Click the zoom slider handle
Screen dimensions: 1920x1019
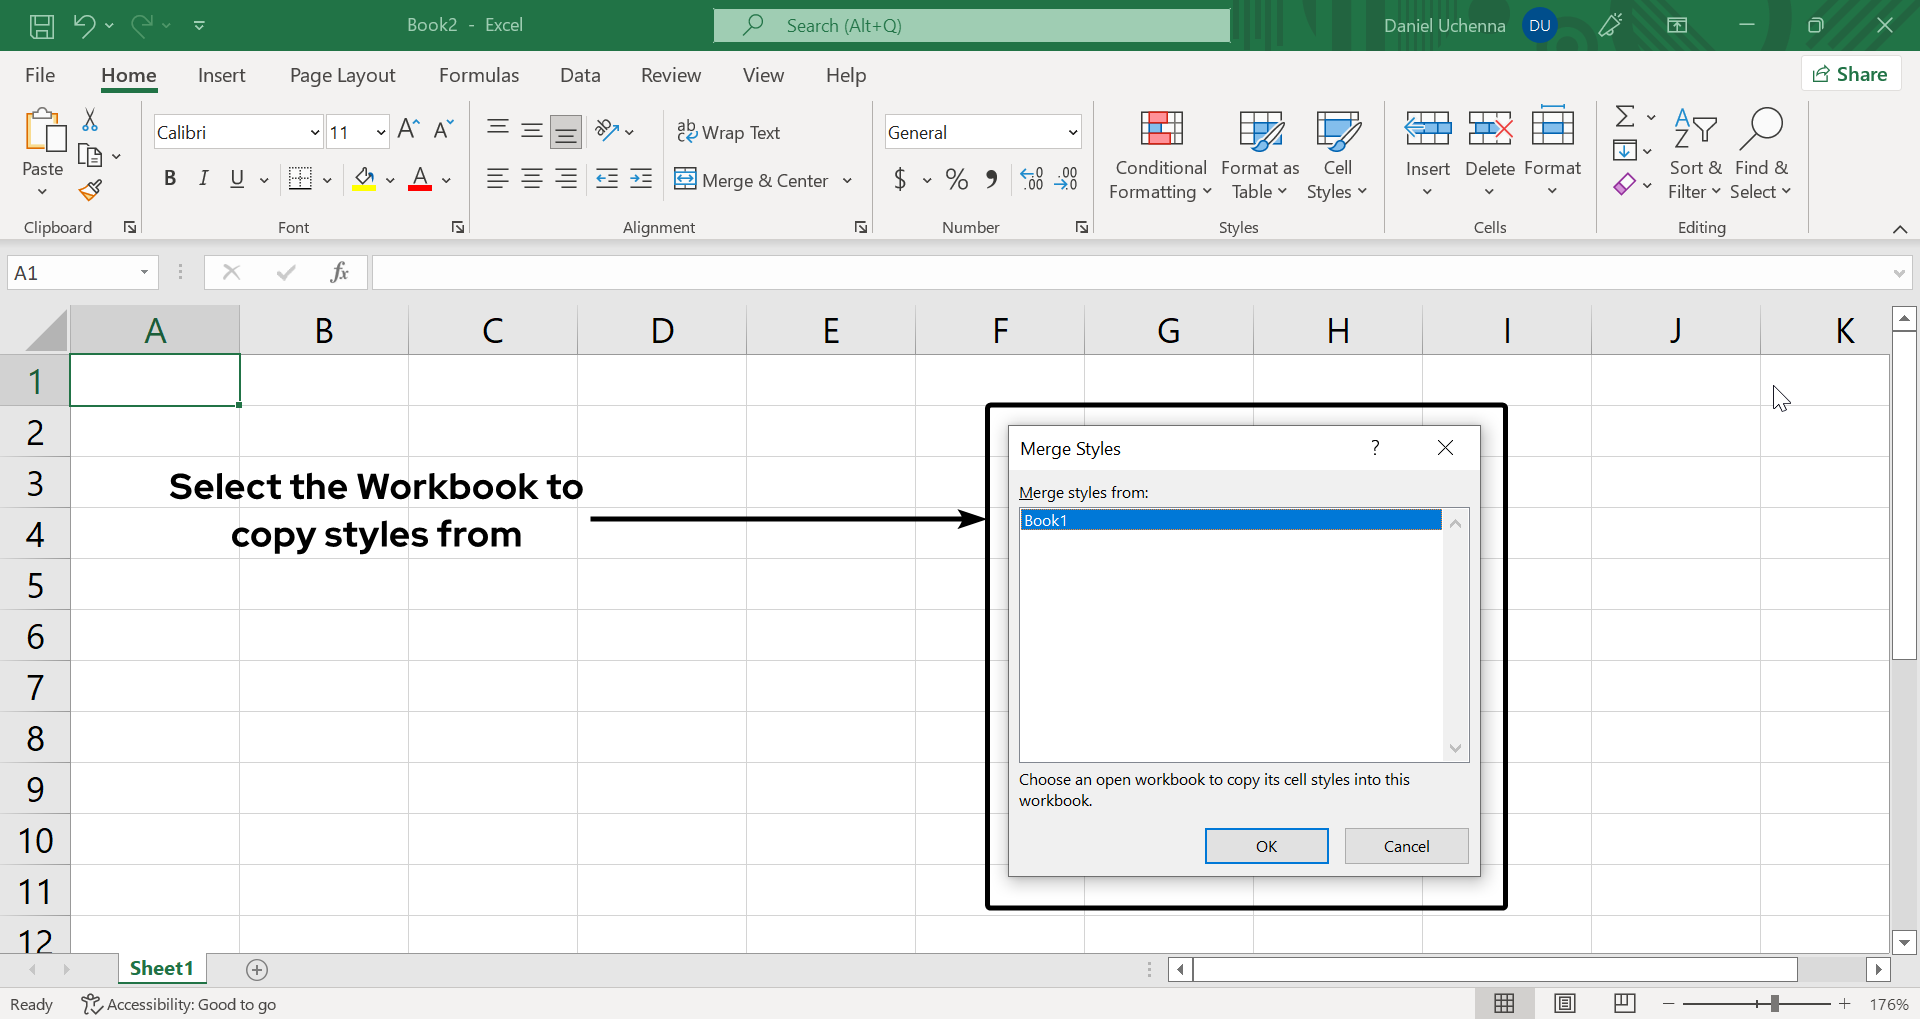click(1774, 1003)
